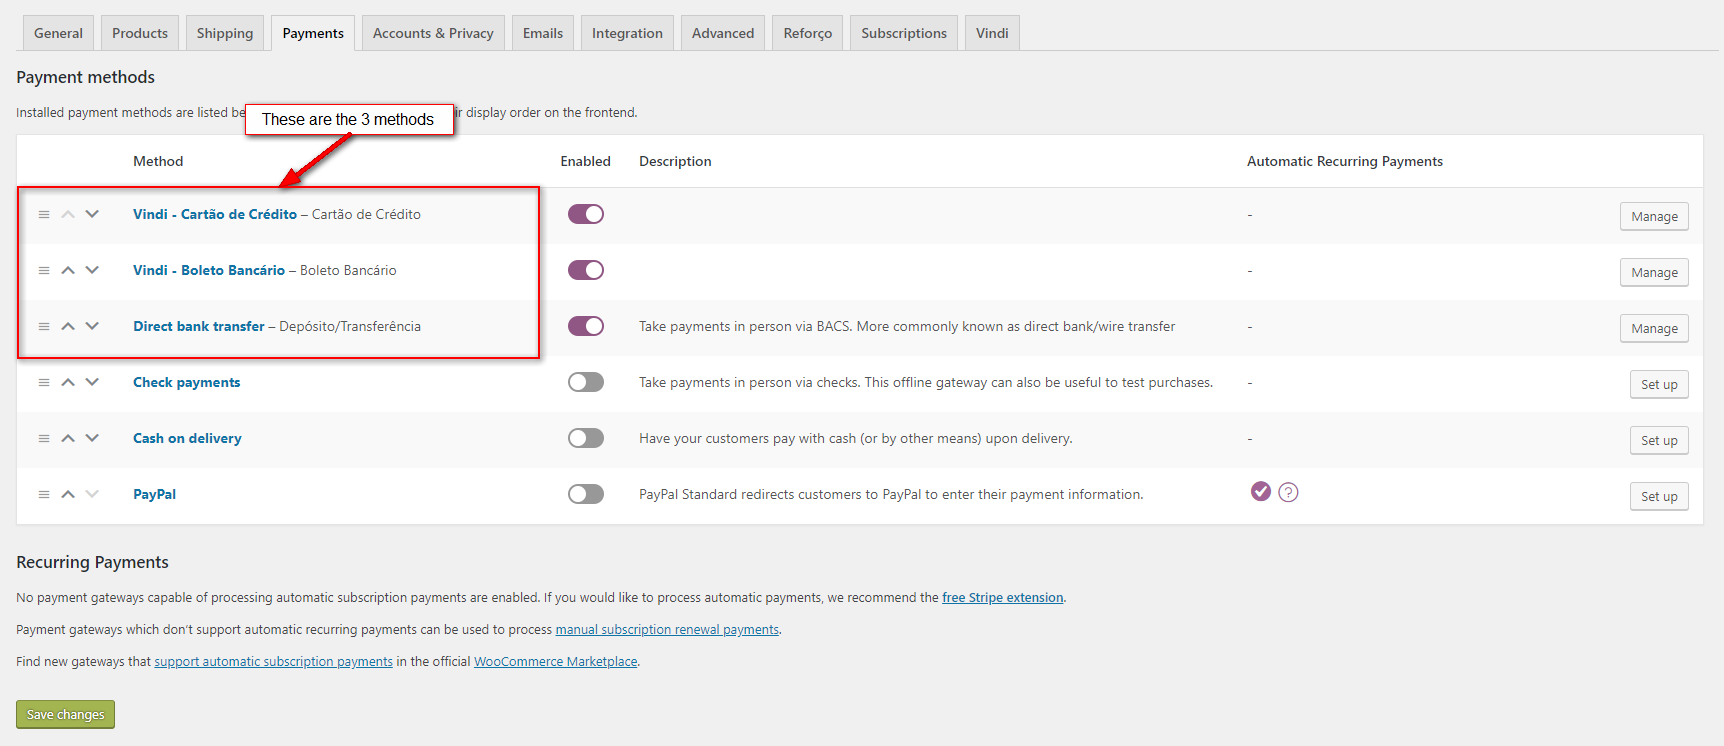Turn off Direct bank transfer toggle

(586, 326)
